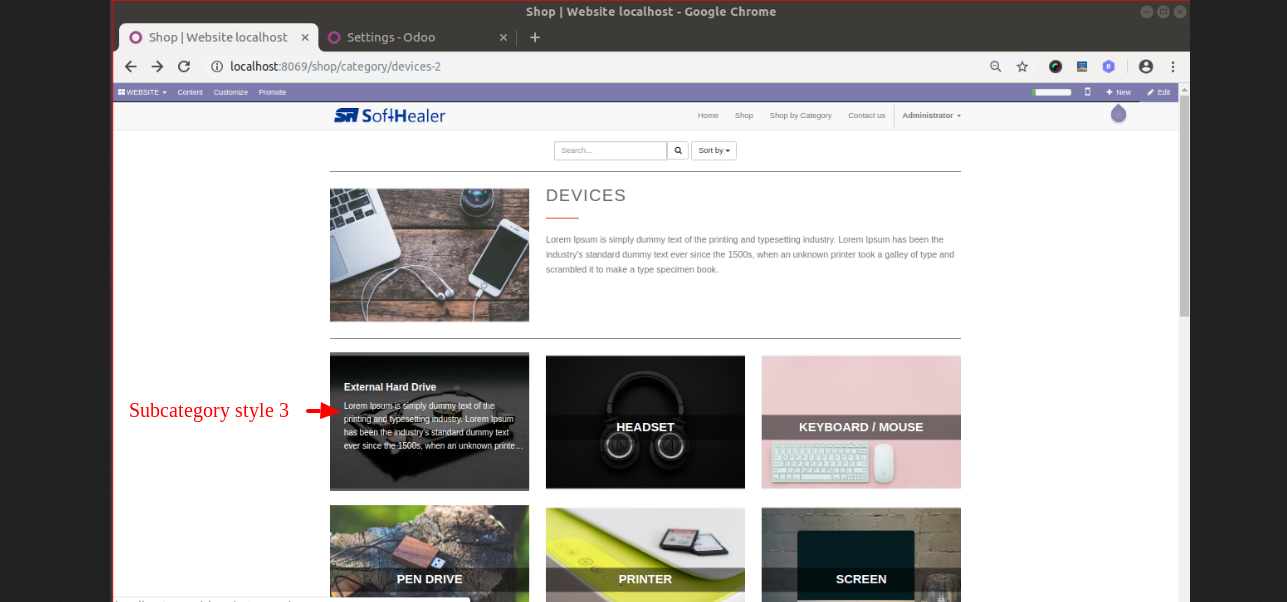
Task: Expand the Sort by dropdown
Action: pyautogui.click(x=714, y=151)
